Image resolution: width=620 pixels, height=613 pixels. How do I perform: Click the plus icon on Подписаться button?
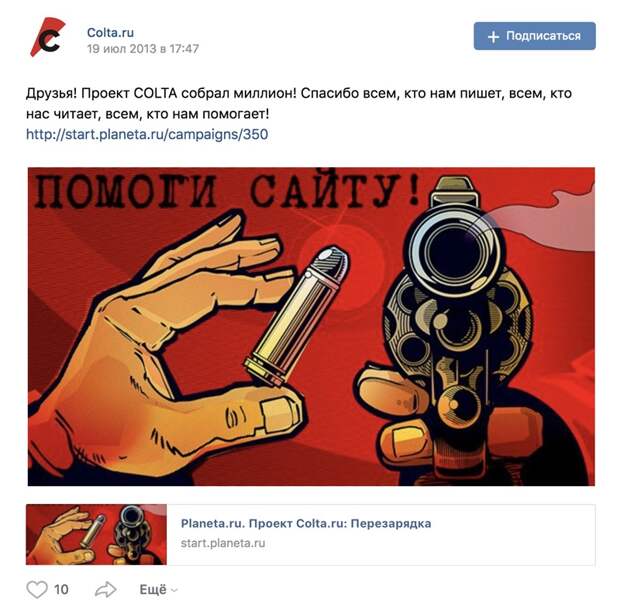click(493, 37)
